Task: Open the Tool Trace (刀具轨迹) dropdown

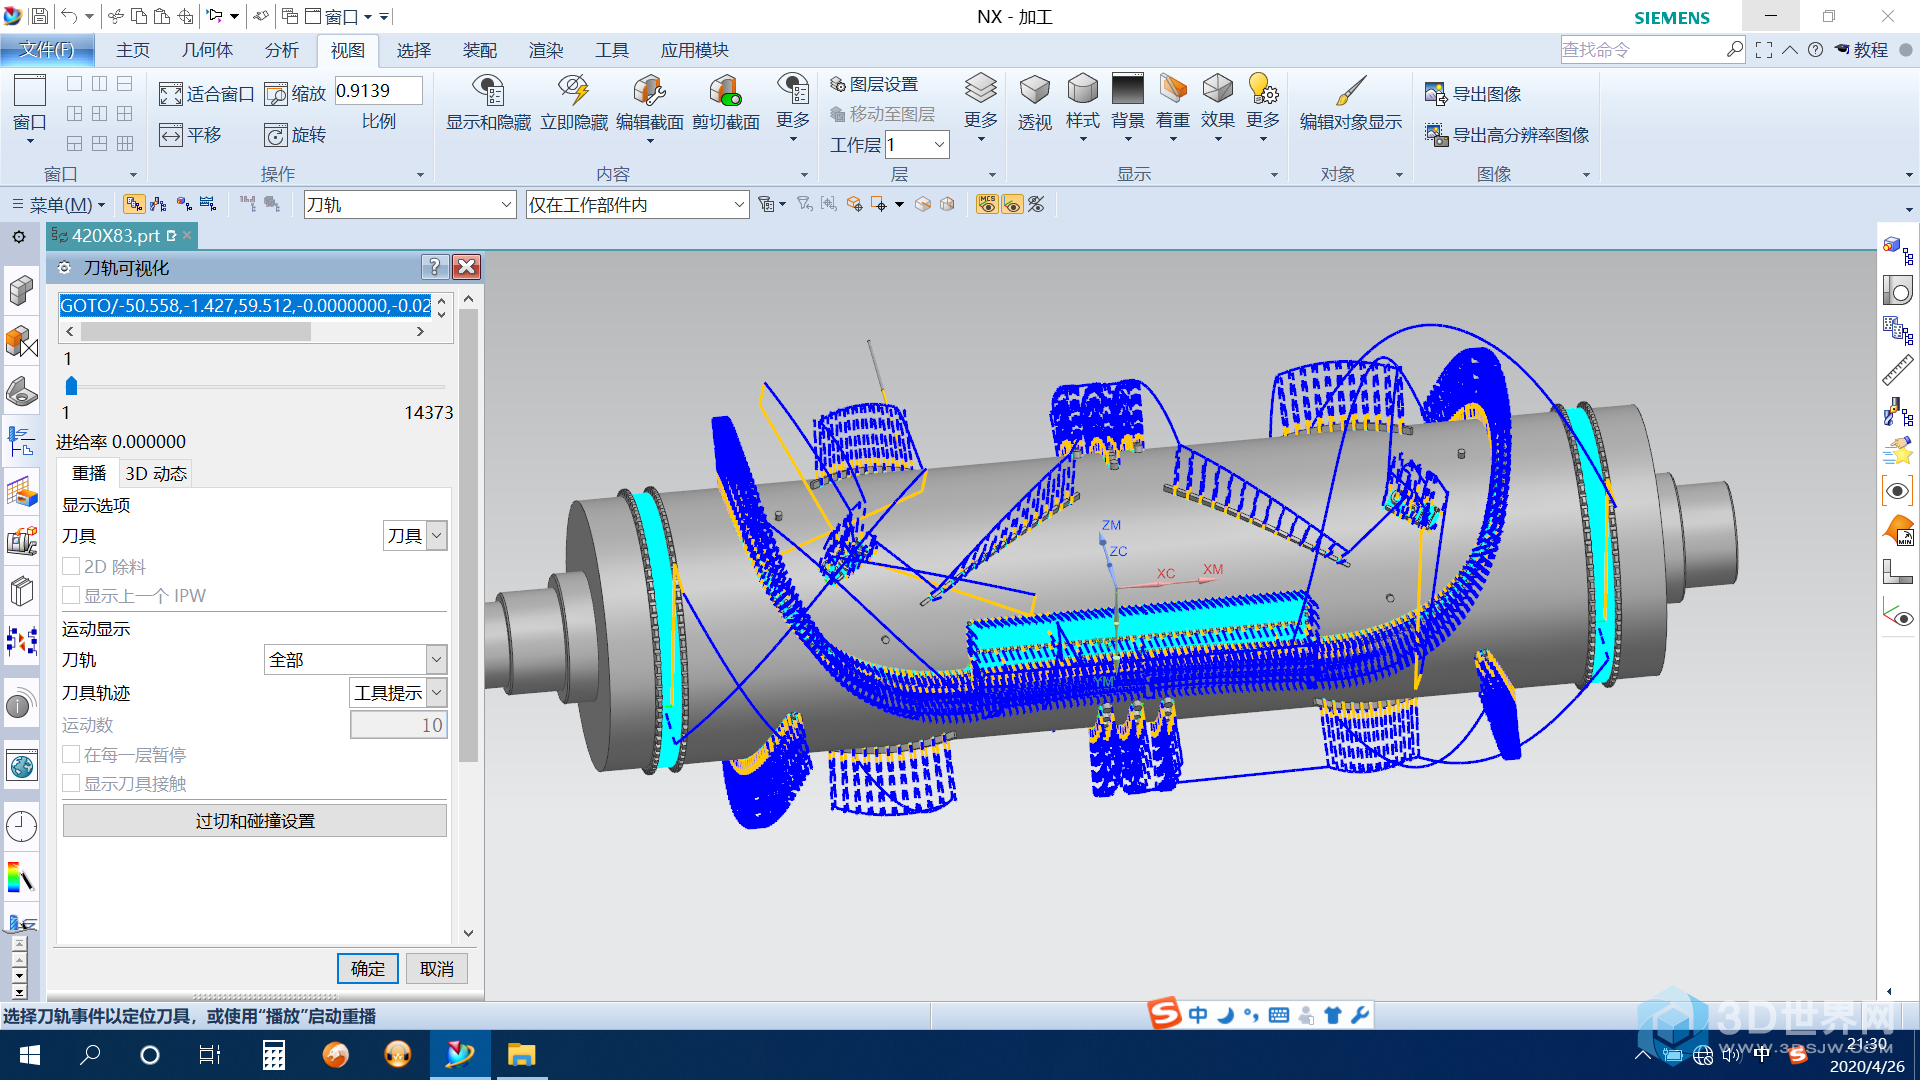Action: click(x=398, y=692)
